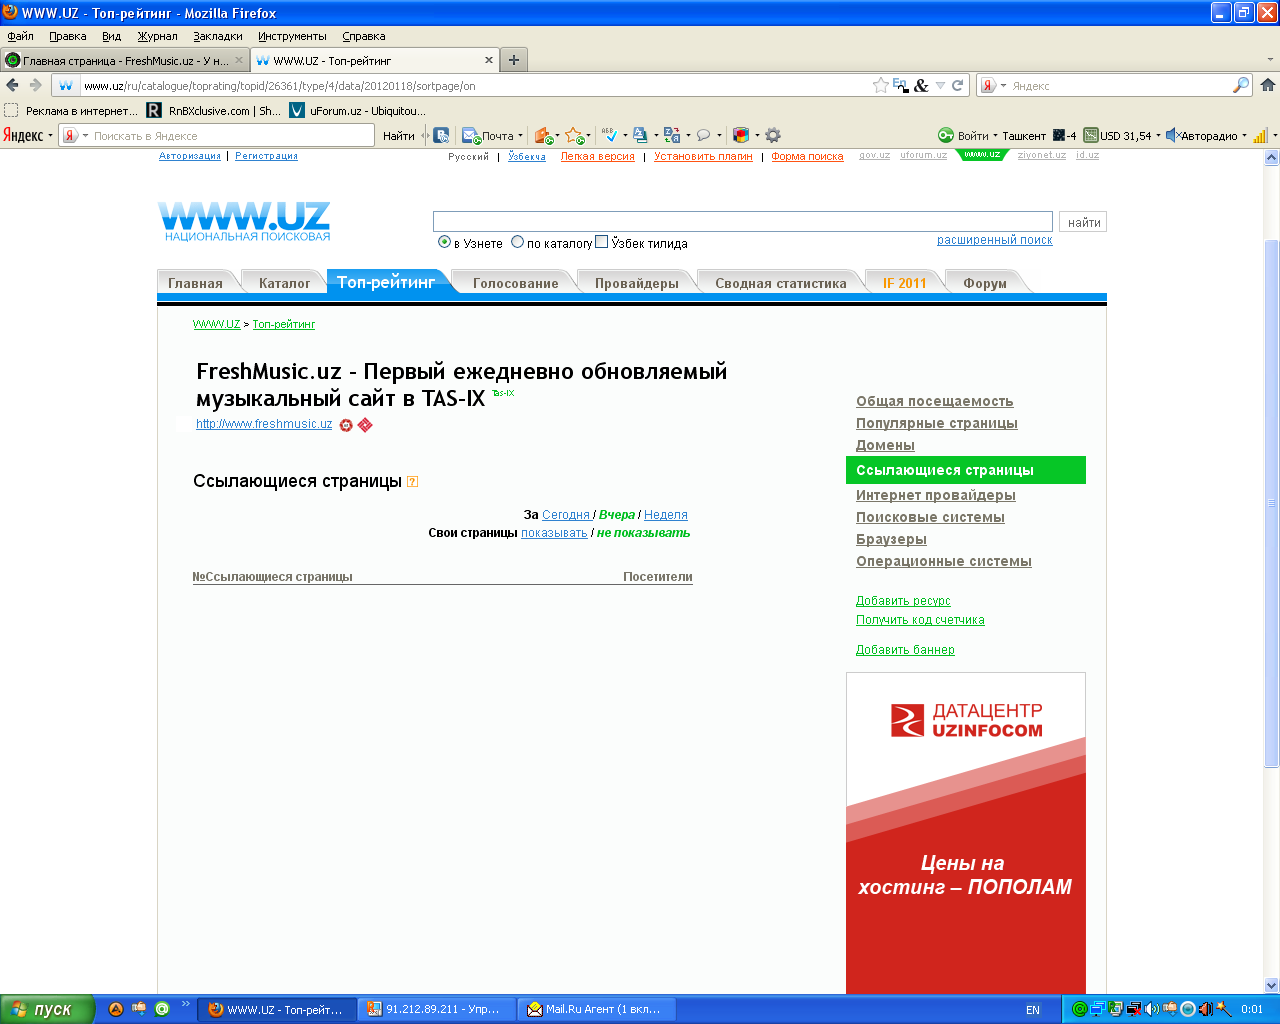Click the Yandex bar settings gear

773,136
